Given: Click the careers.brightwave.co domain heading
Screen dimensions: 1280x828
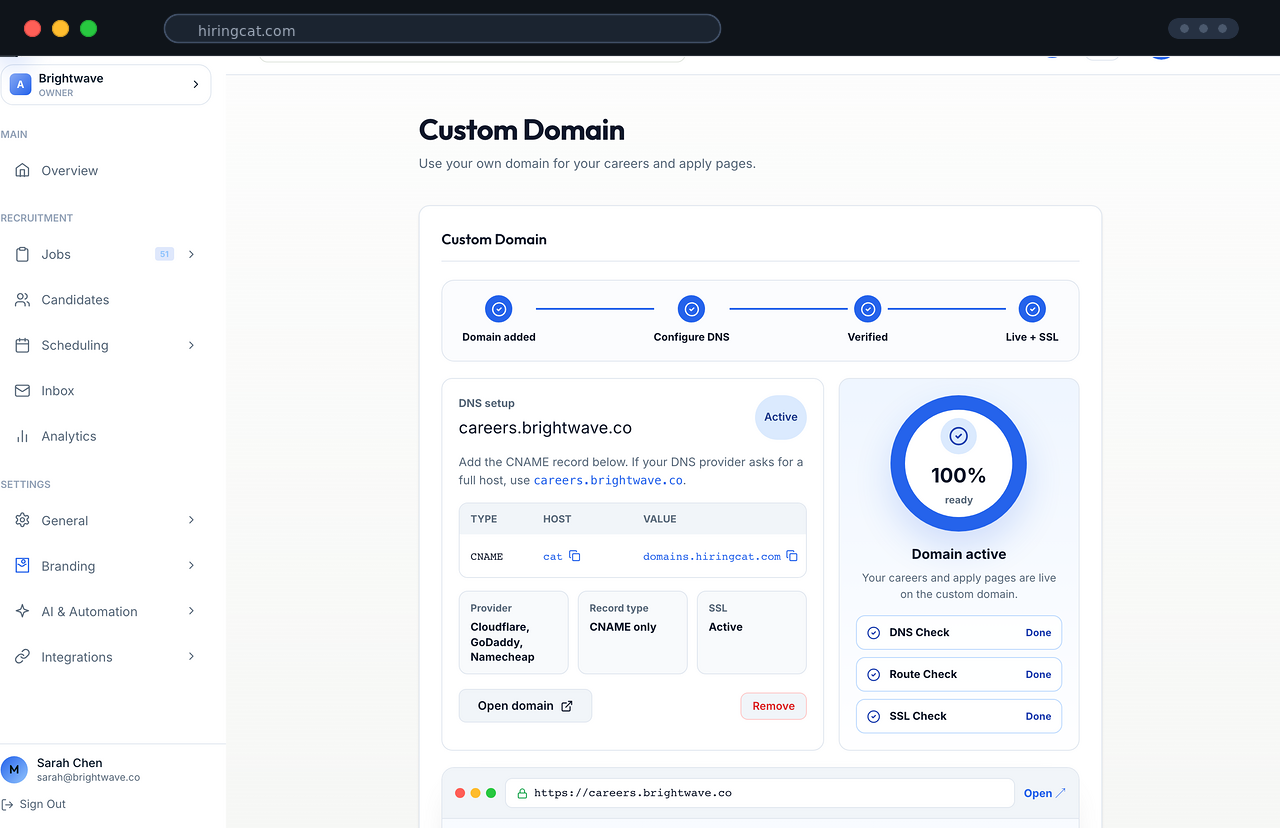Looking at the screenshot, I should (x=545, y=428).
